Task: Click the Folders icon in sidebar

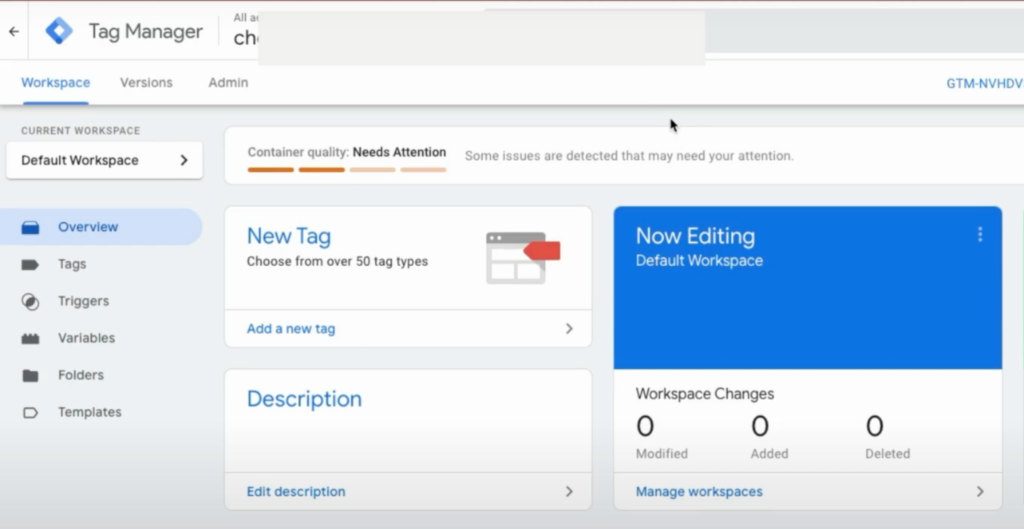Action: pyautogui.click(x=30, y=376)
